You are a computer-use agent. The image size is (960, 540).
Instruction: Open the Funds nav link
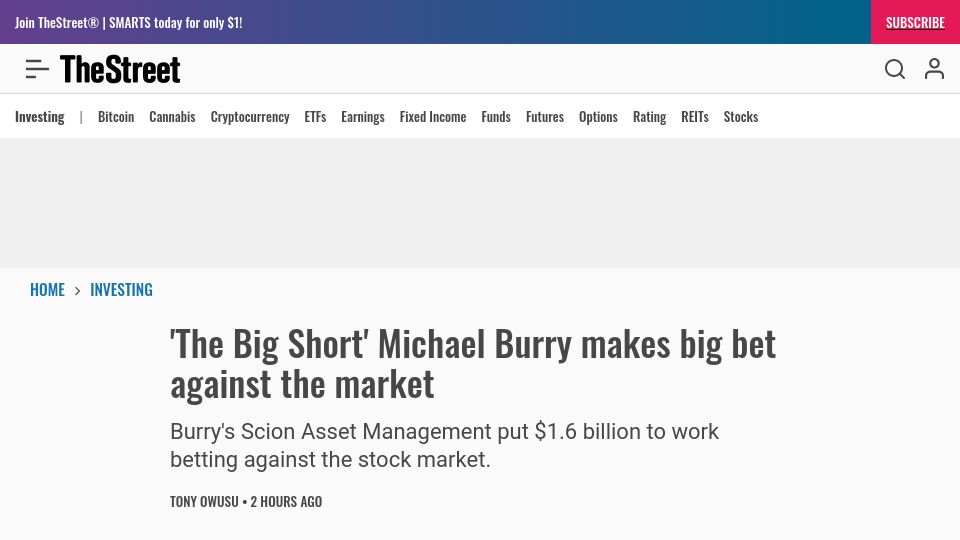(x=496, y=117)
